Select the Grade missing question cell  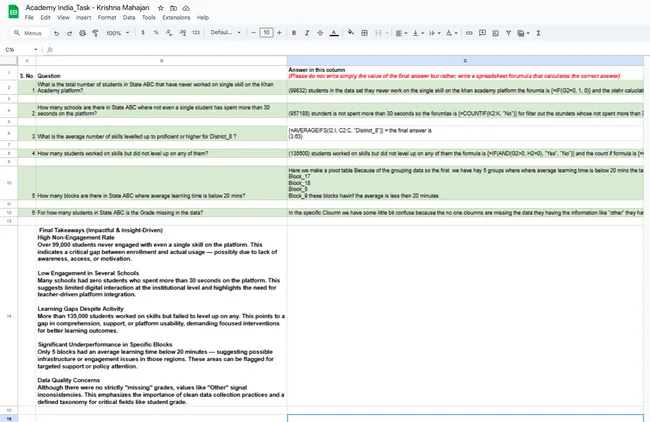tap(162, 213)
